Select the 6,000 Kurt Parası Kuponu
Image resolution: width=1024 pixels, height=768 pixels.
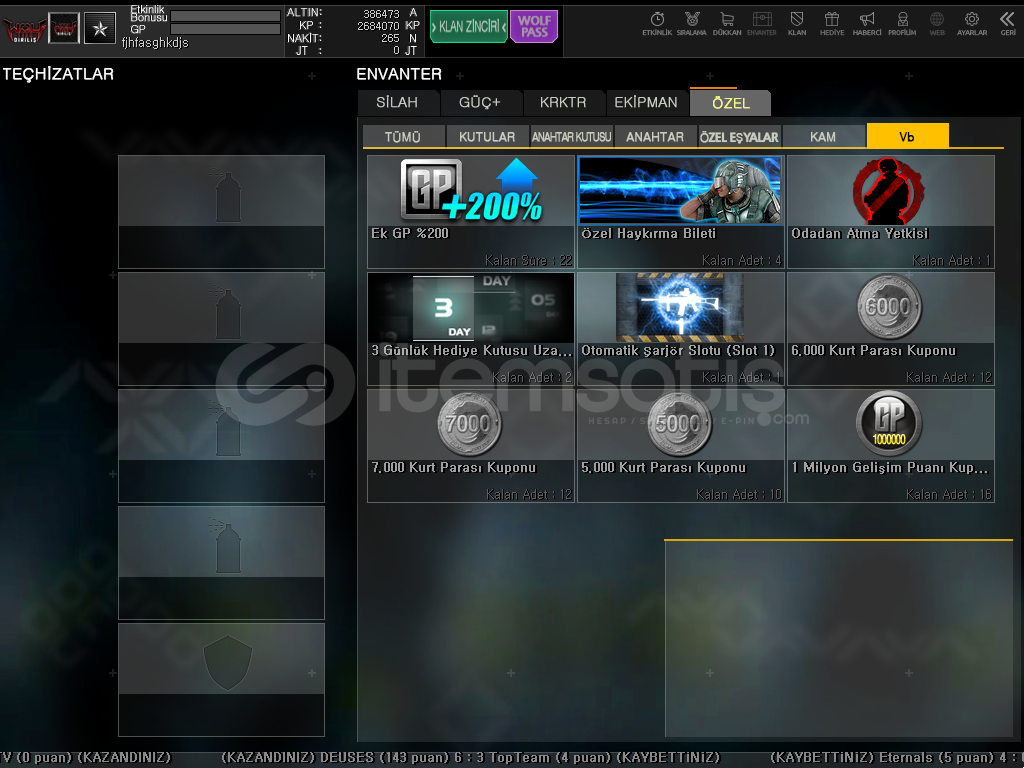click(x=891, y=328)
